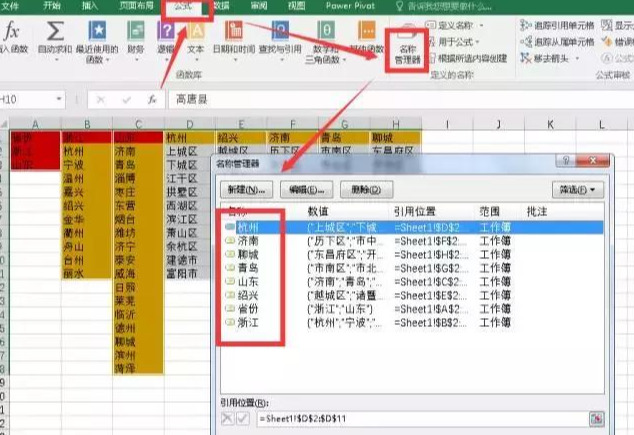The width and height of the screenshot is (634, 435).
Task: Open the Financial functions icon
Action: (x=136, y=31)
